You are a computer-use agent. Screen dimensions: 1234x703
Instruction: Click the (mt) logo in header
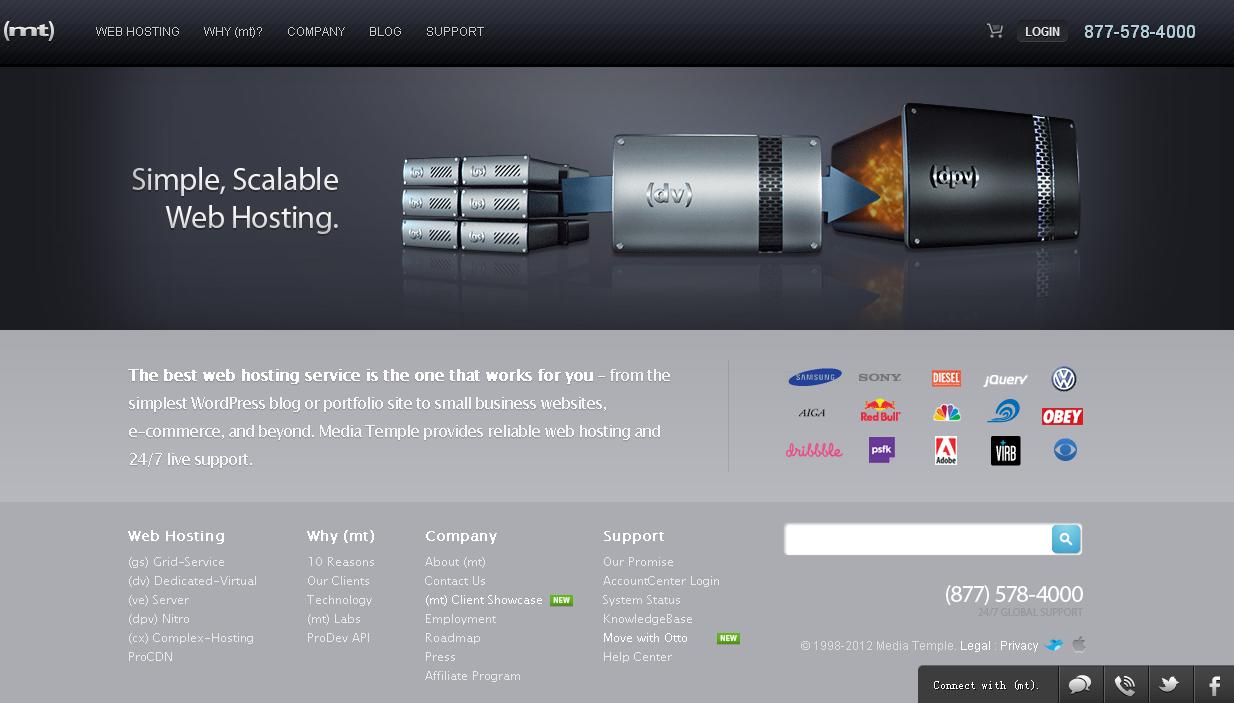(x=29, y=31)
